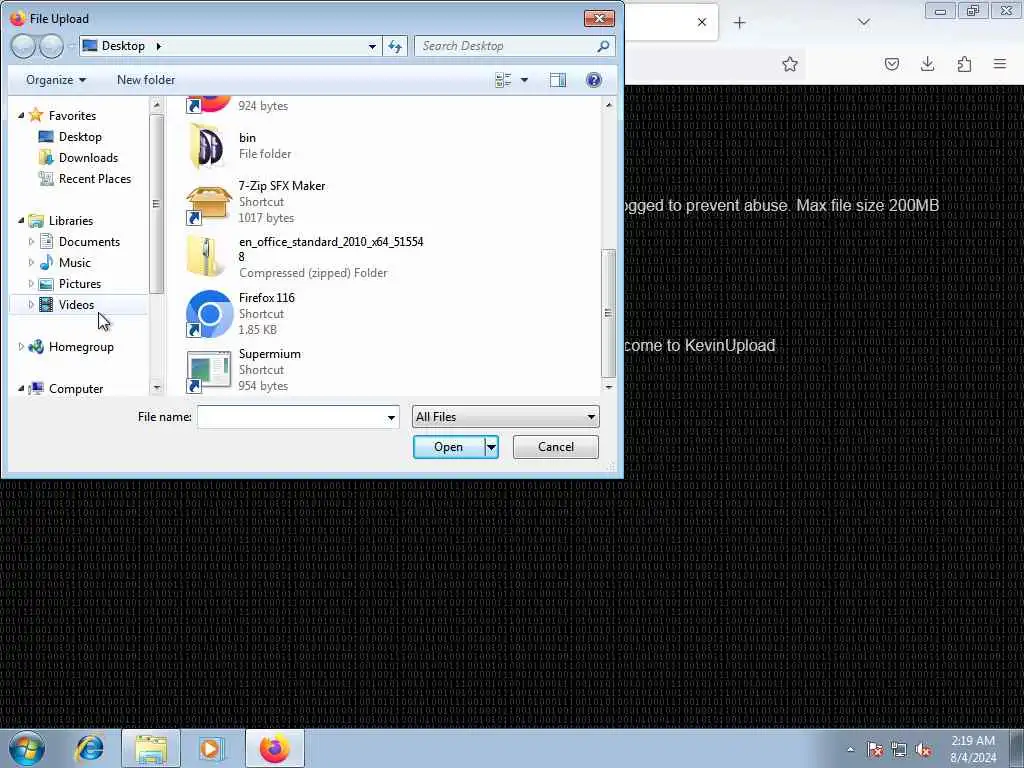Screen dimensions: 1024x768
Task: Click New folder in toolbar
Action: click(146, 80)
